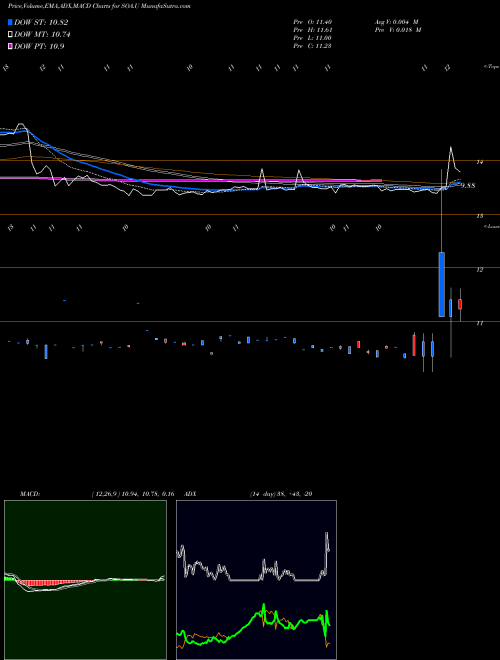Click the white DOW MT legend swatch

[x=10, y=35]
